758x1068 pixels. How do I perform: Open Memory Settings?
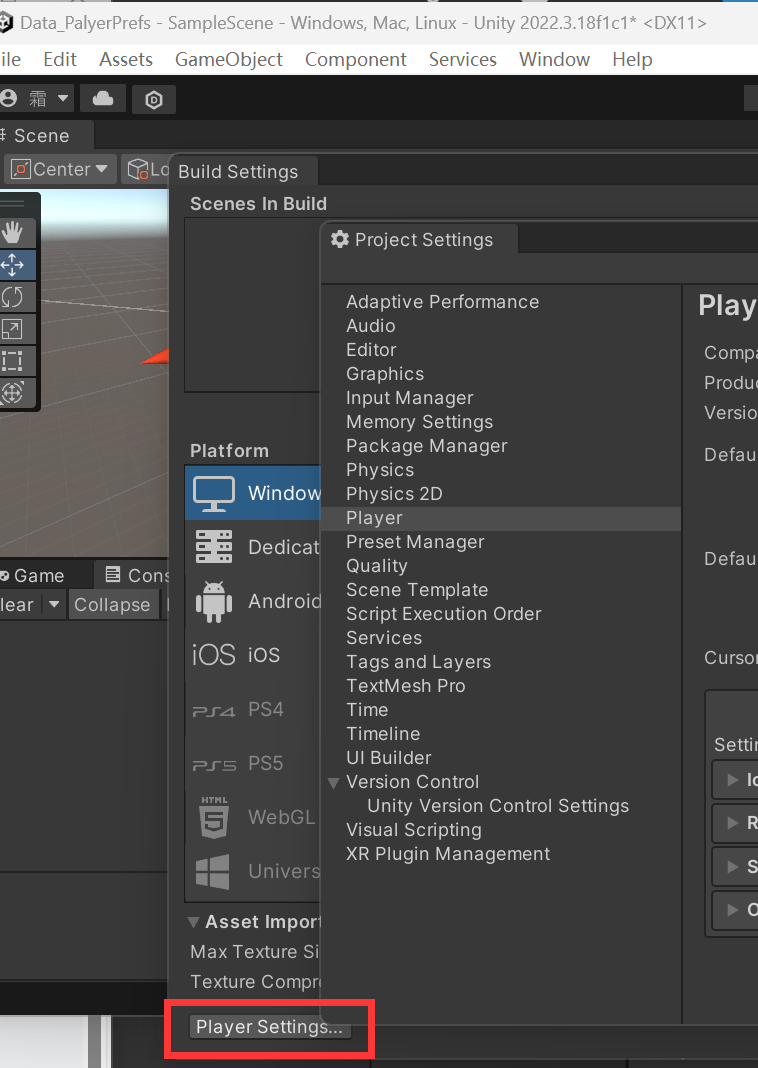pyautogui.click(x=420, y=422)
